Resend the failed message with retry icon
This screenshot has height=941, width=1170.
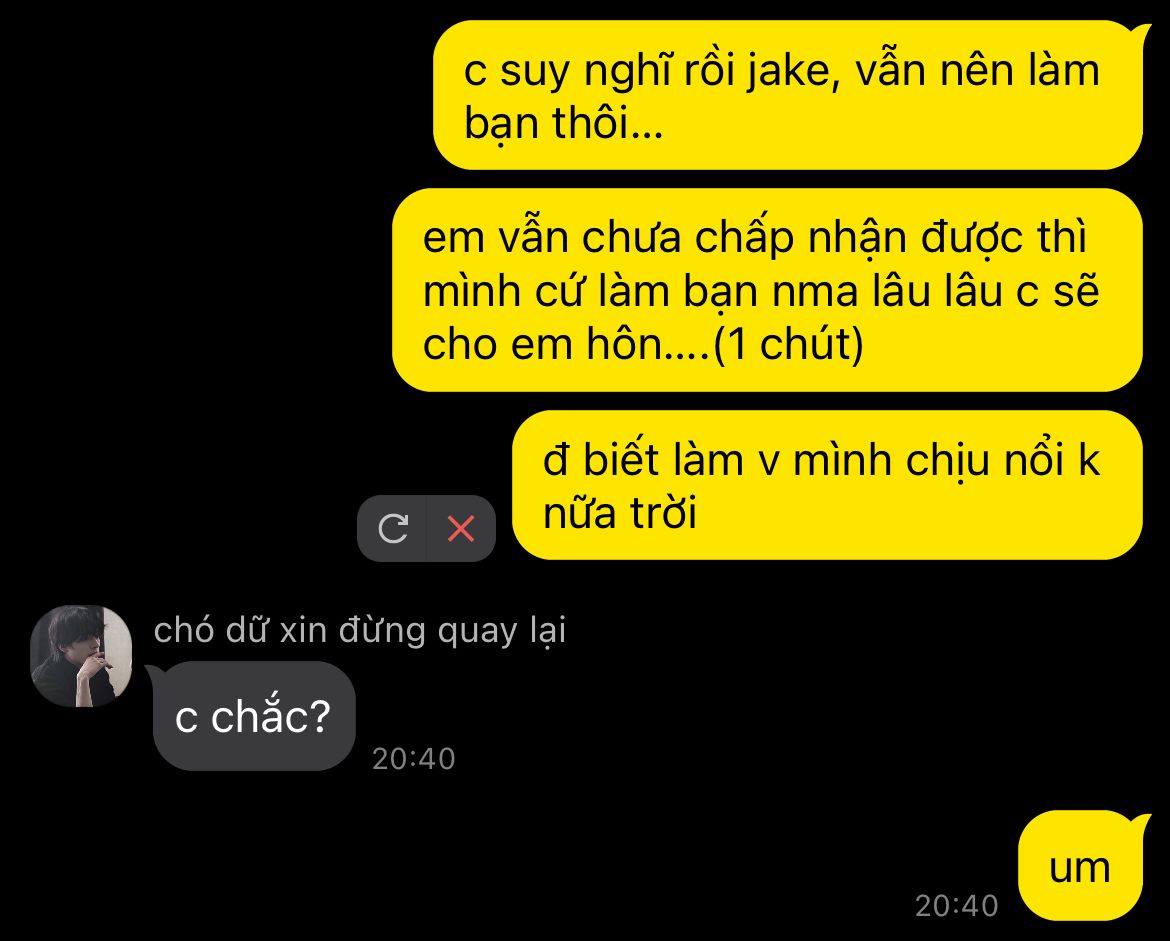(x=392, y=528)
